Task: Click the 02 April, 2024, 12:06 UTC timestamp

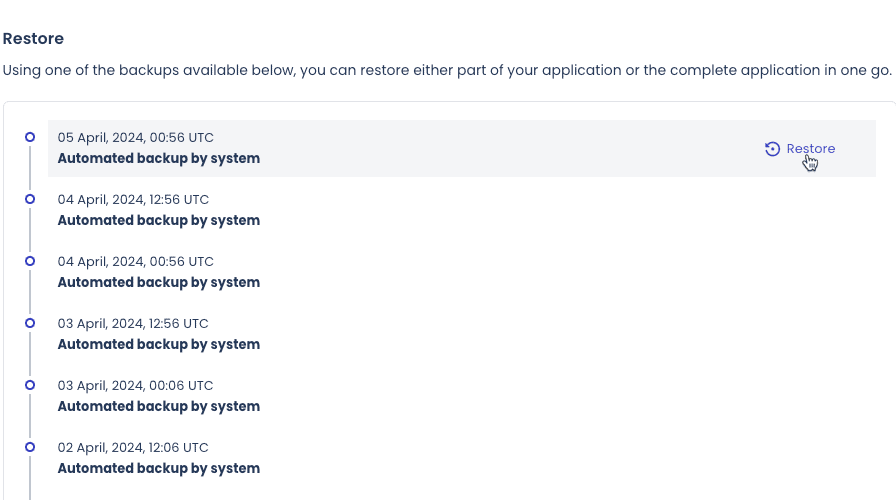Action: [x=133, y=447]
